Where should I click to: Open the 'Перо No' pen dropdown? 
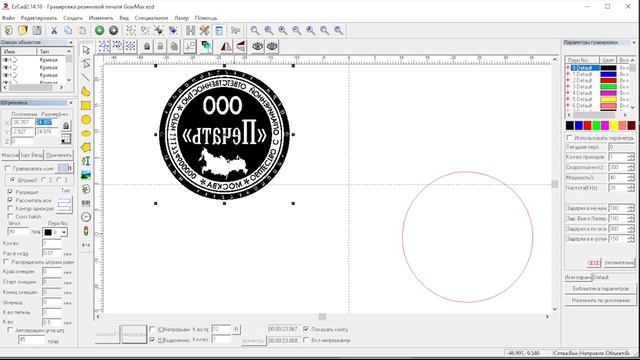click(x=64, y=232)
